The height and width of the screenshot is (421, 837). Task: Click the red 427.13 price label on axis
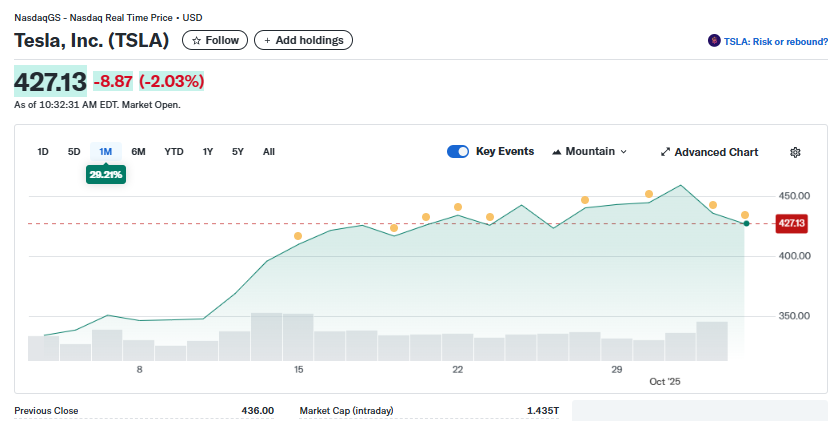[791, 223]
